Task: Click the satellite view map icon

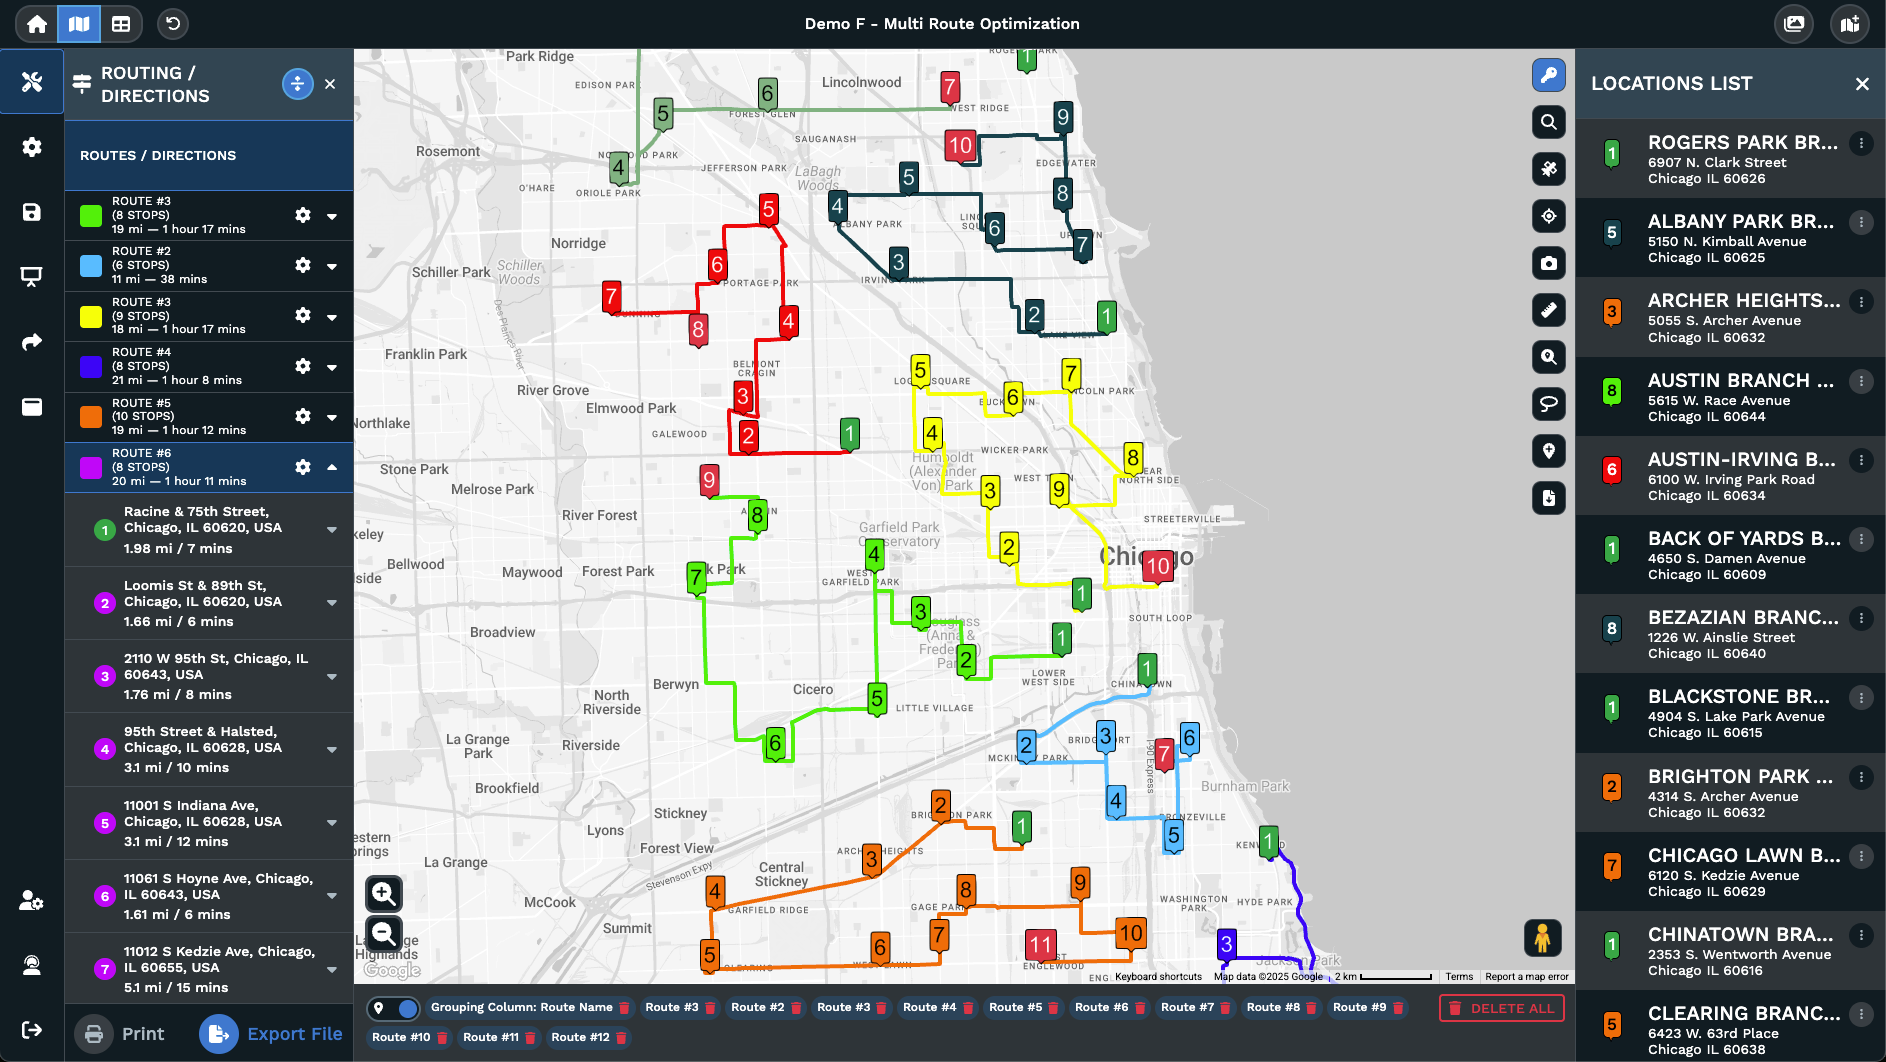Action: (1548, 169)
